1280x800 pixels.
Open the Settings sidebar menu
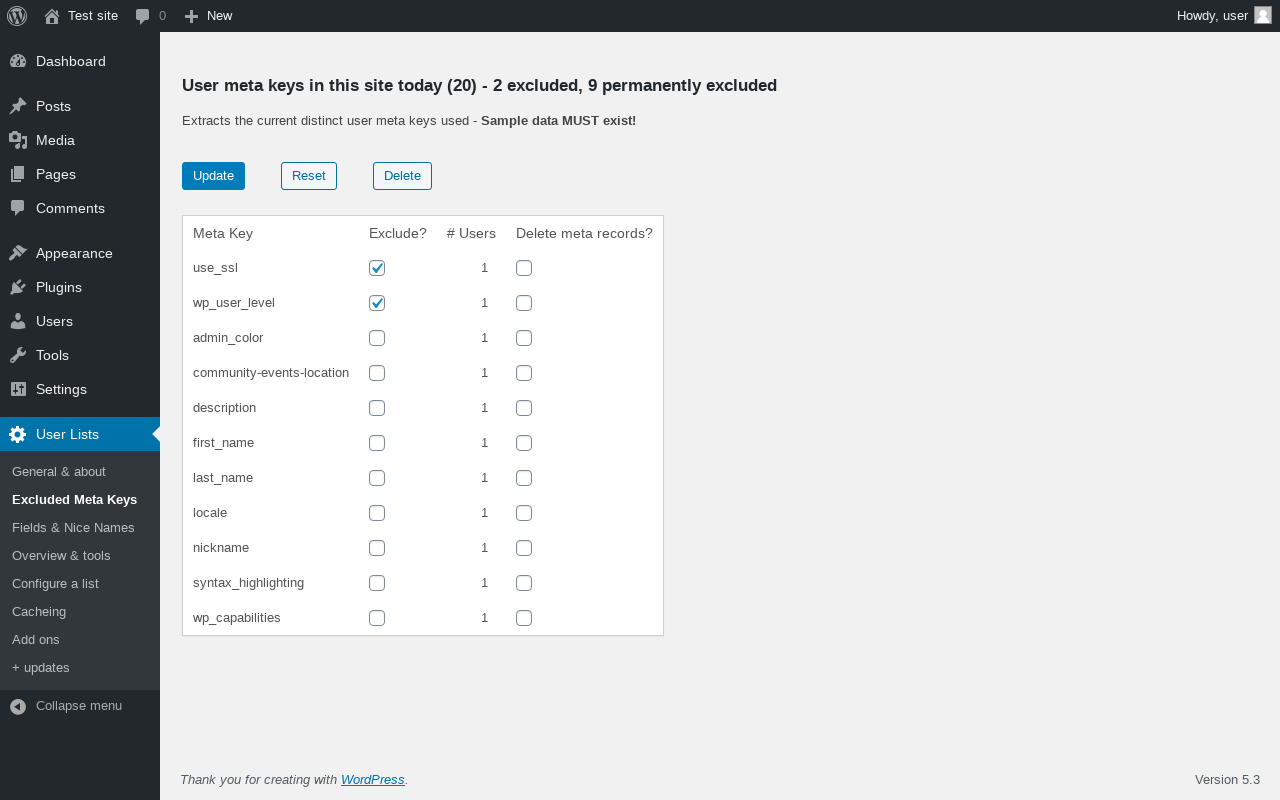point(61,389)
